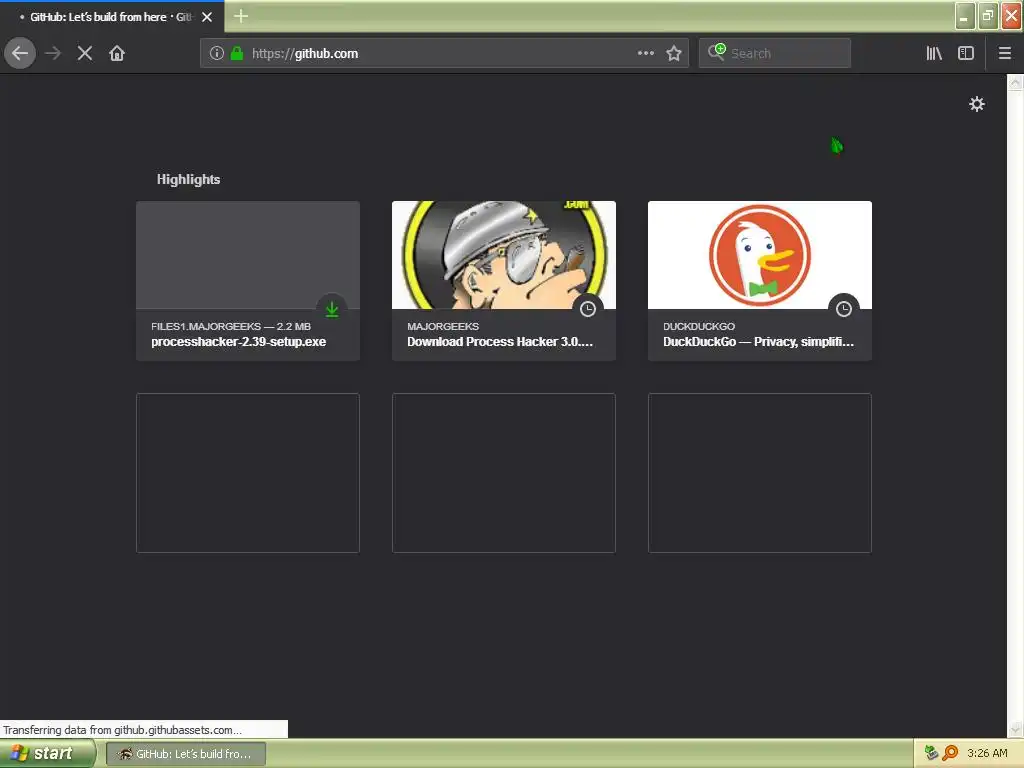Open new tab page settings gear

click(x=976, y=104)
